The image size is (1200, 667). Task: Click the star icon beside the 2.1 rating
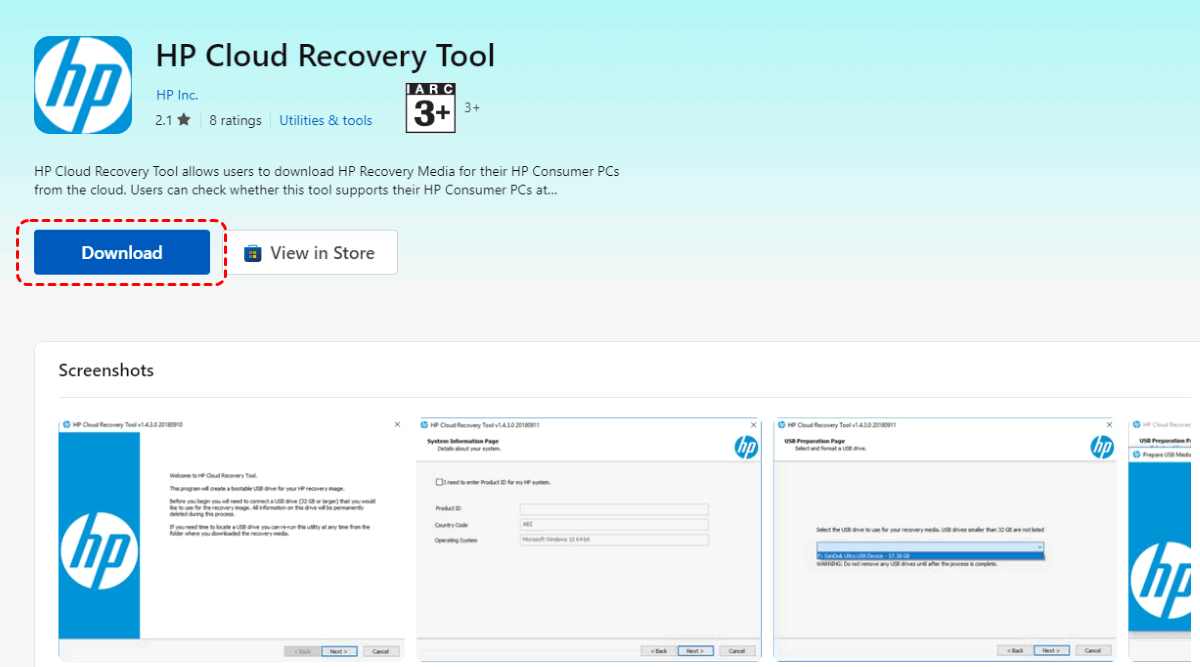pyautogui.click(x=183, y=120)
